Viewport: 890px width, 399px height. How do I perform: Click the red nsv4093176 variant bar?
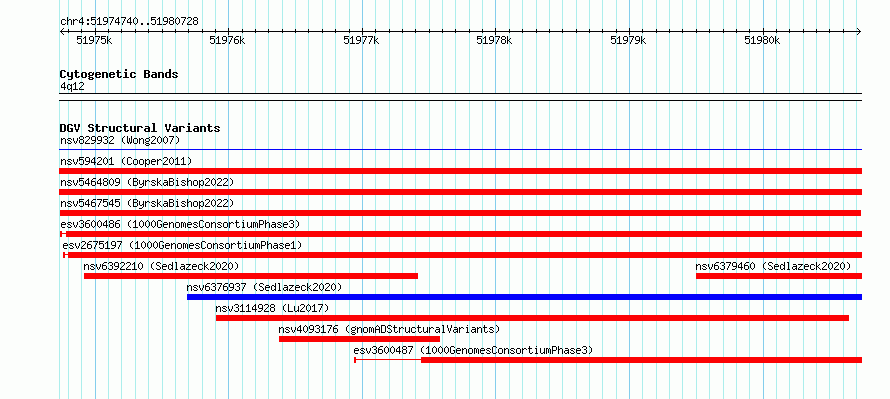tap(359, 339)
